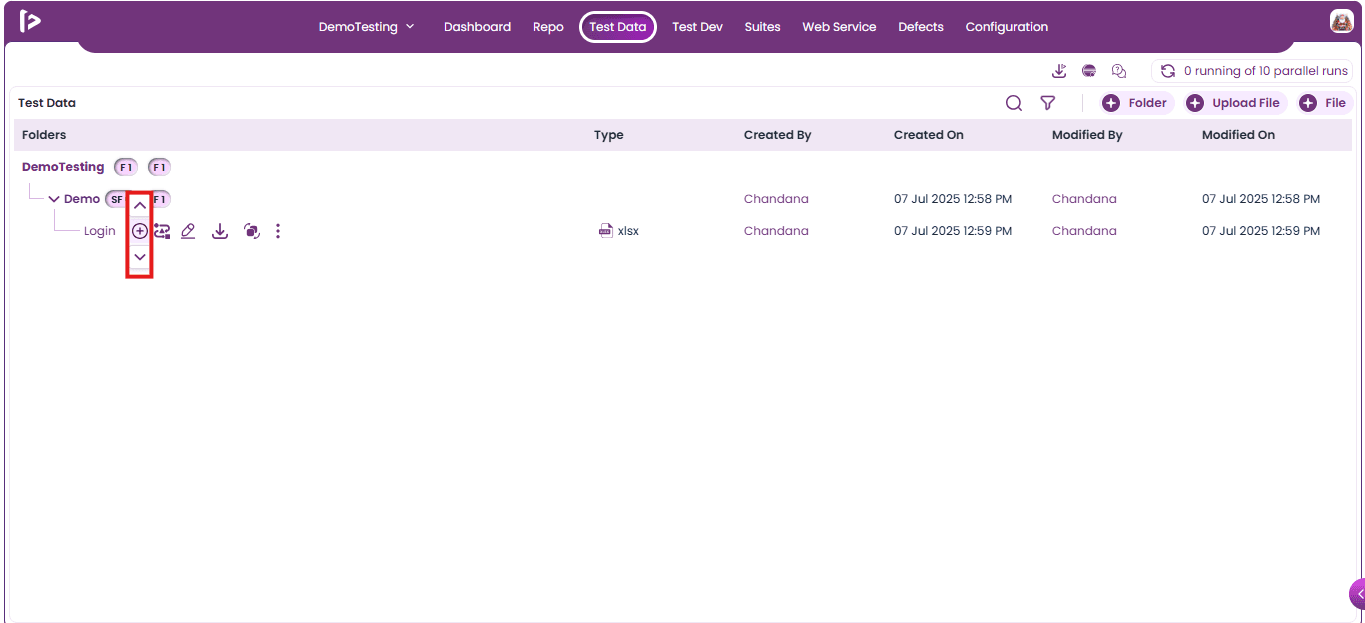Screen dimensions: 1365x623
Task: Click Chandana under Created By in Login row
Action: [x=776, y=231]
